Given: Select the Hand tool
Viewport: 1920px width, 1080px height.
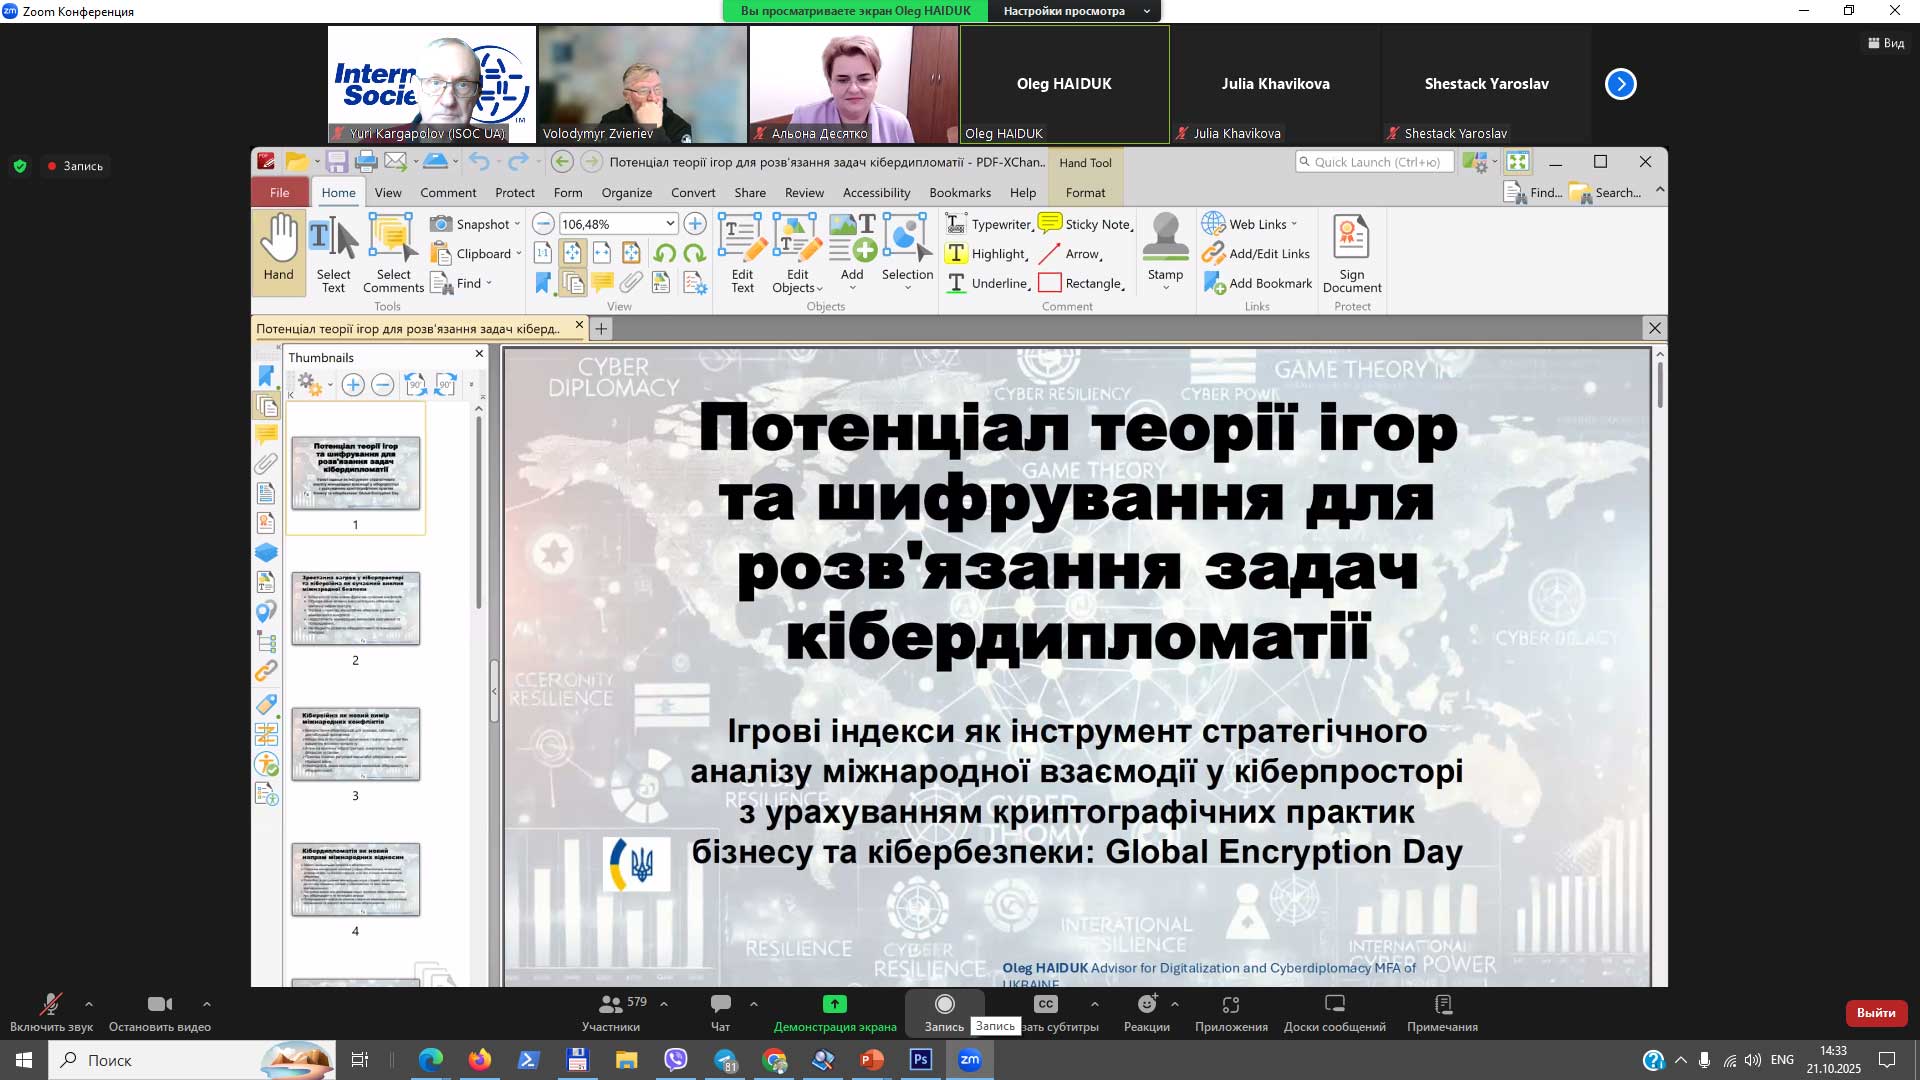Looking at the screenshot, I should [x=278, y=250].
